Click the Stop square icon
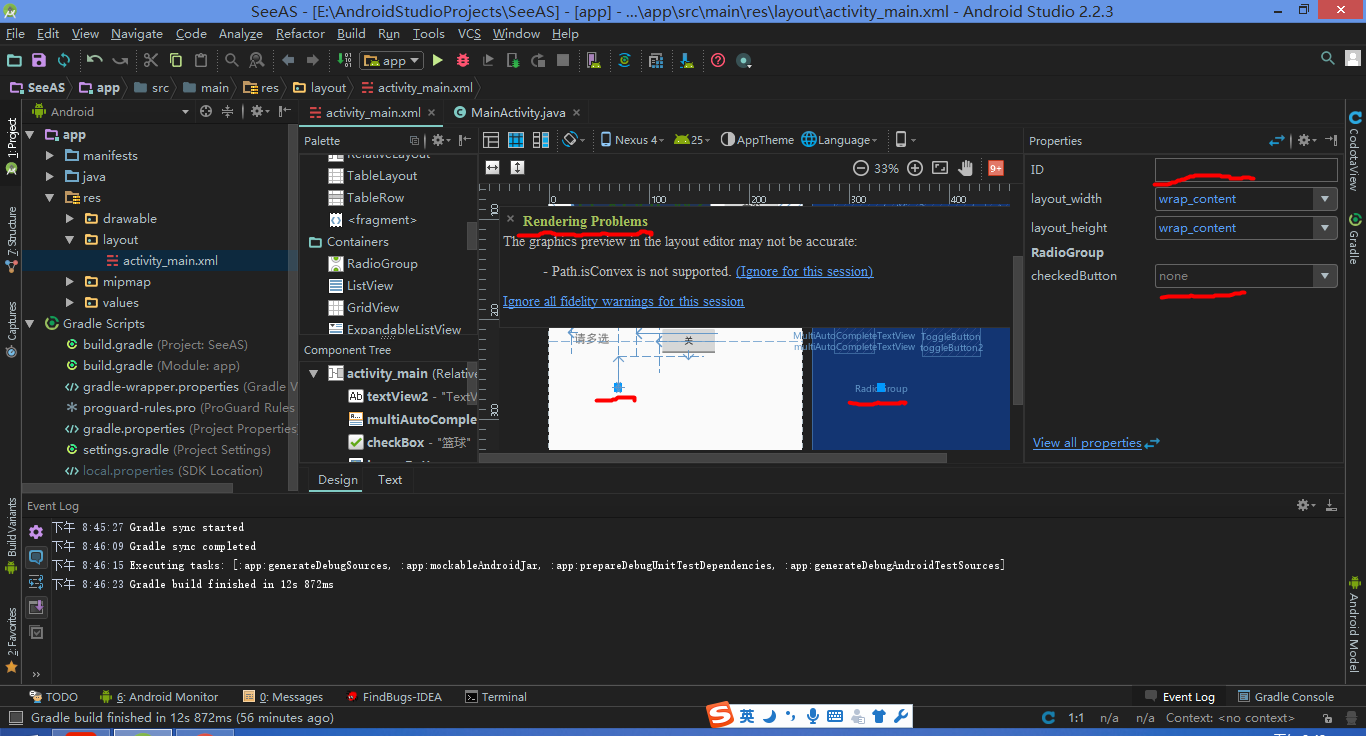The image size is (1366, 736). coord(563,60)
